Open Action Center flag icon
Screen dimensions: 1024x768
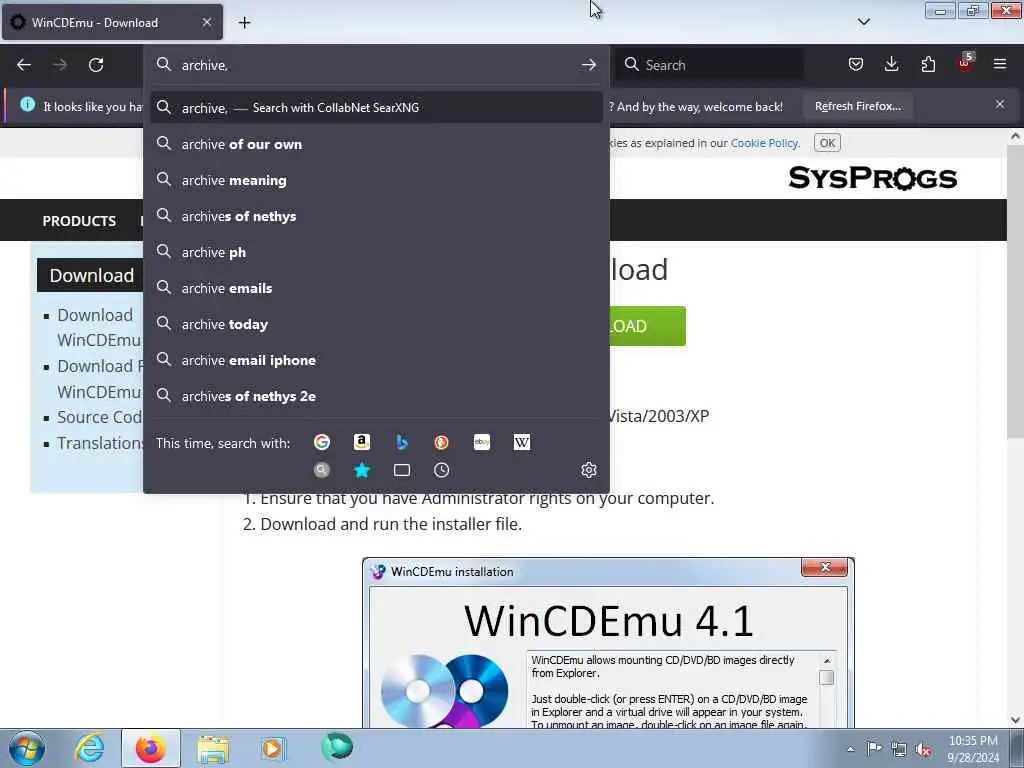click(874, 748)
